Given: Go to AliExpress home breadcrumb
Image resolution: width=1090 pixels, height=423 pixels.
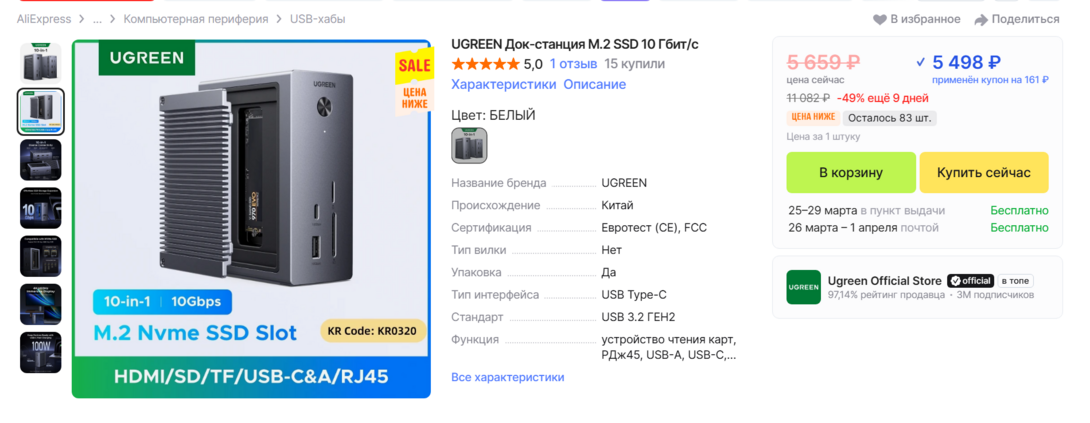Looking at the screenshot, I should click(44, 19).
